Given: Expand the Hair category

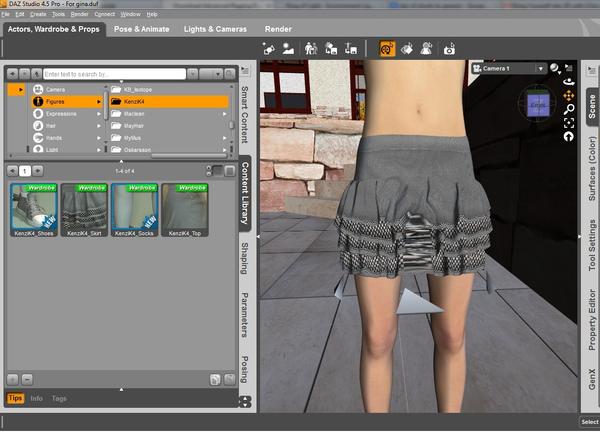Looking at the screenshot, I should [99, 126].
